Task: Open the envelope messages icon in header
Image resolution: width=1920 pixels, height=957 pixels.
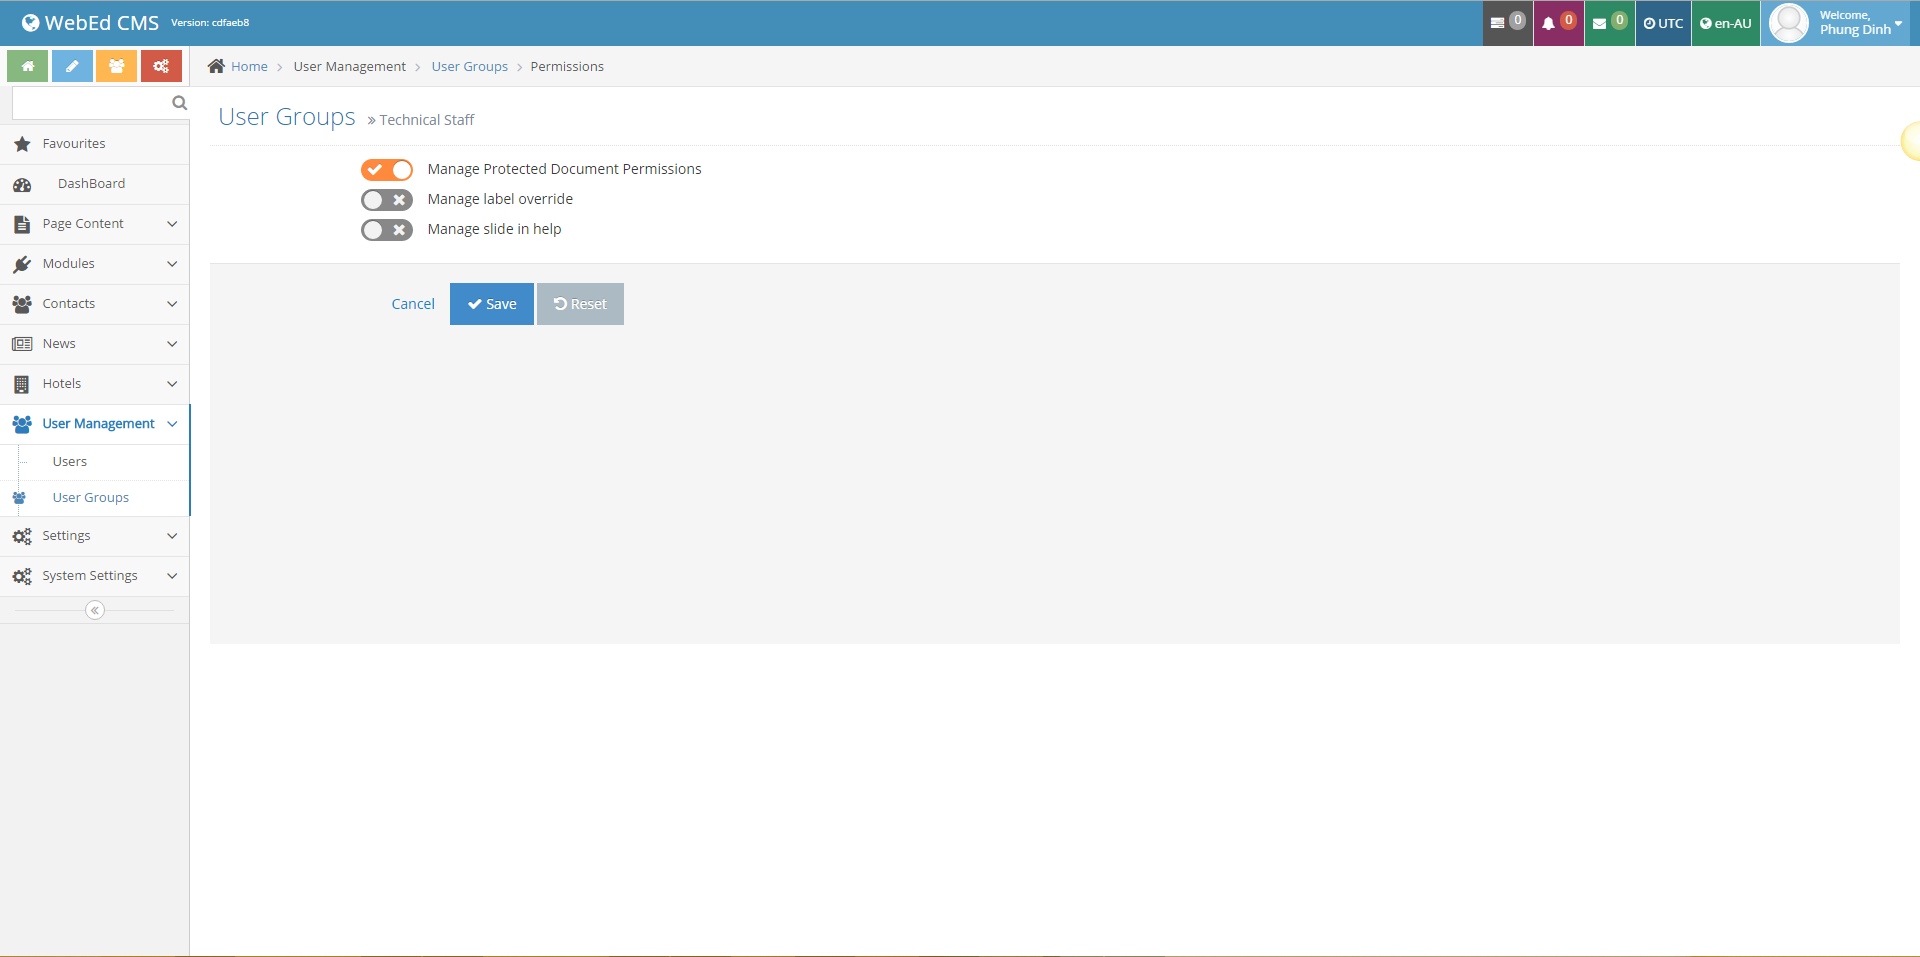Action: point(1608,23)
